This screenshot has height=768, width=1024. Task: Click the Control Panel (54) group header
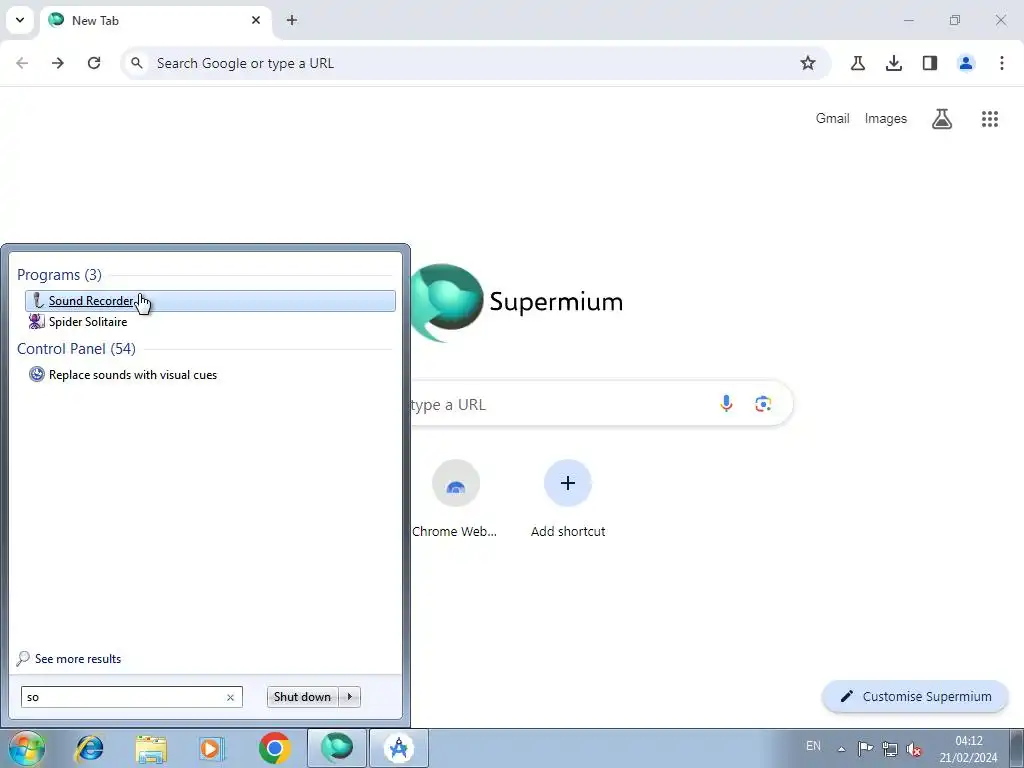pos(76,349)
